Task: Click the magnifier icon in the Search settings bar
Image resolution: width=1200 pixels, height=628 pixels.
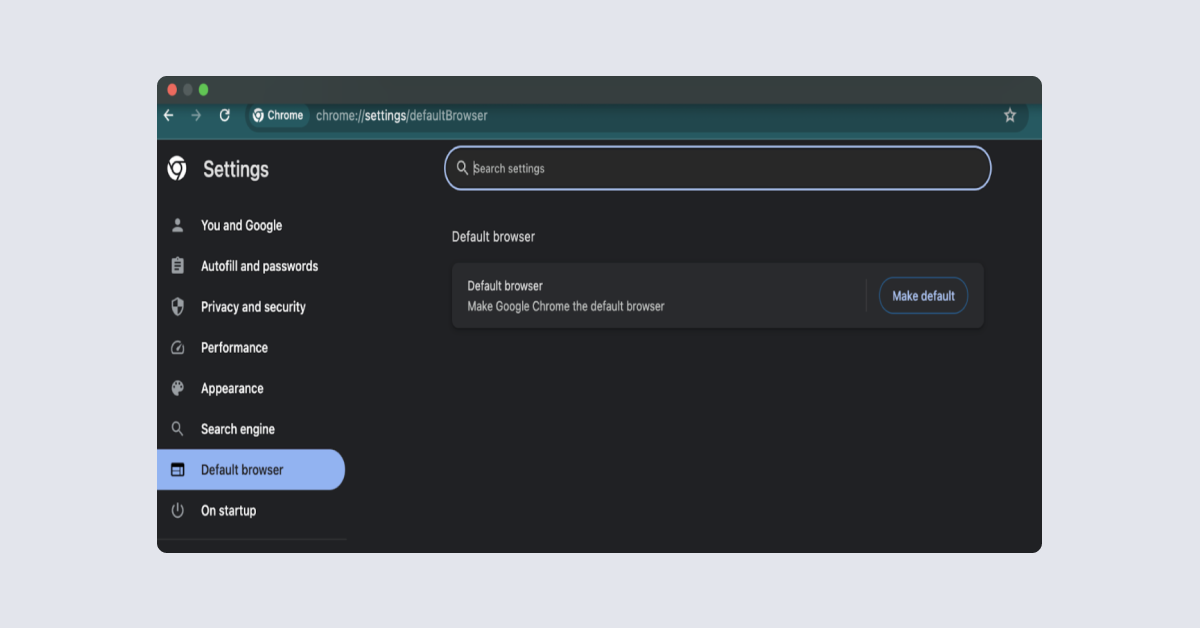Action: (462, 168)
